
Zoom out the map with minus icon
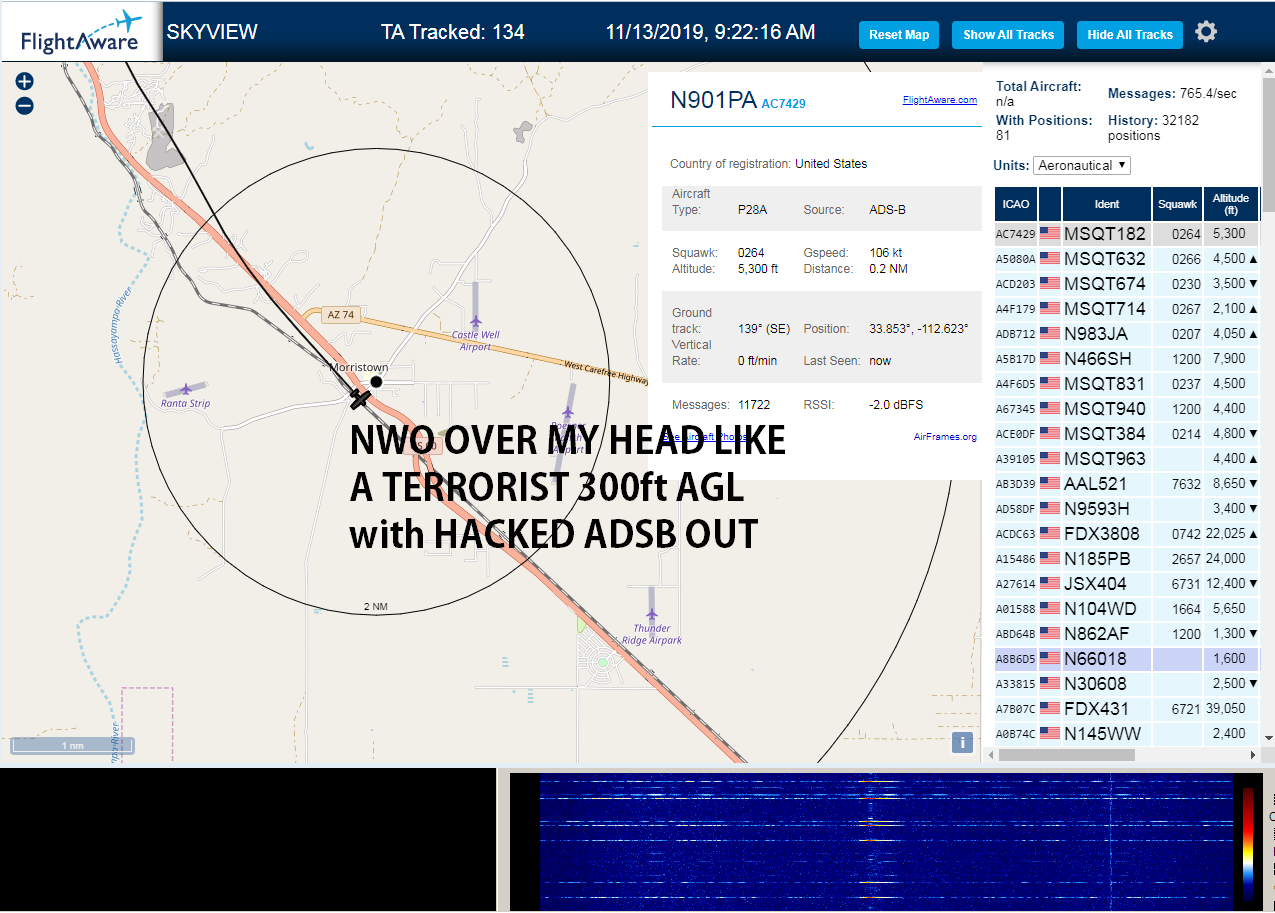point(25,105)
